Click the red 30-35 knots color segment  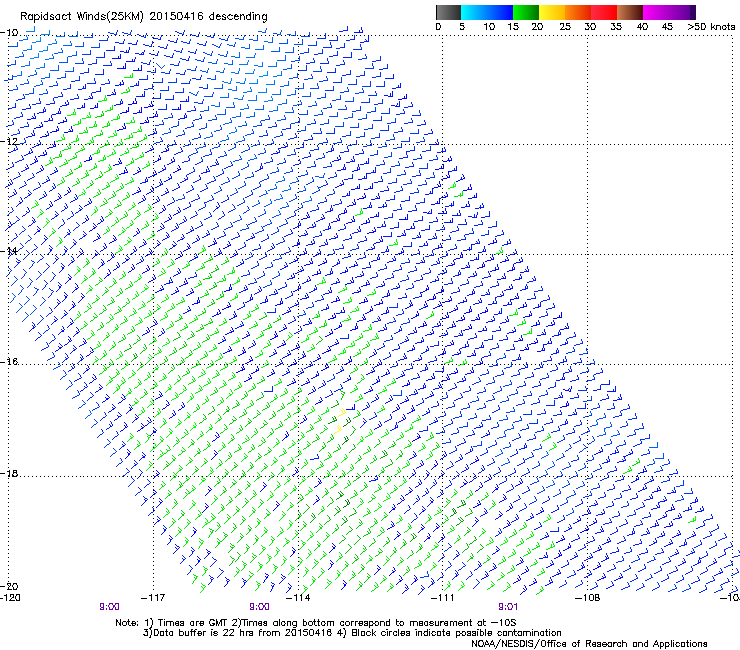pos(604,12)
